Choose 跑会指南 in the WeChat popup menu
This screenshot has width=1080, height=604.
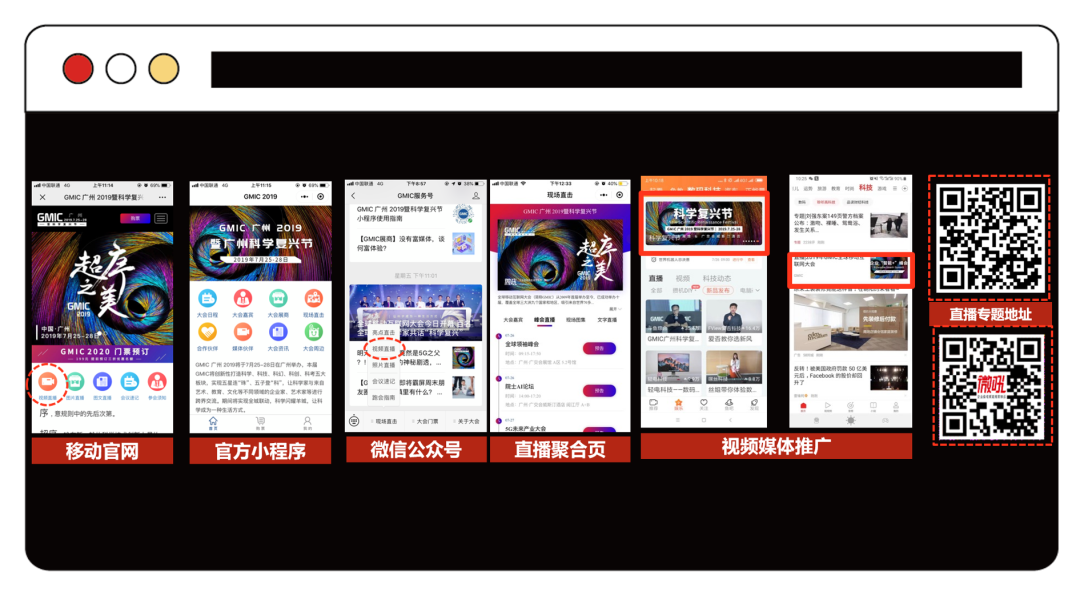[x=384, y=398]
